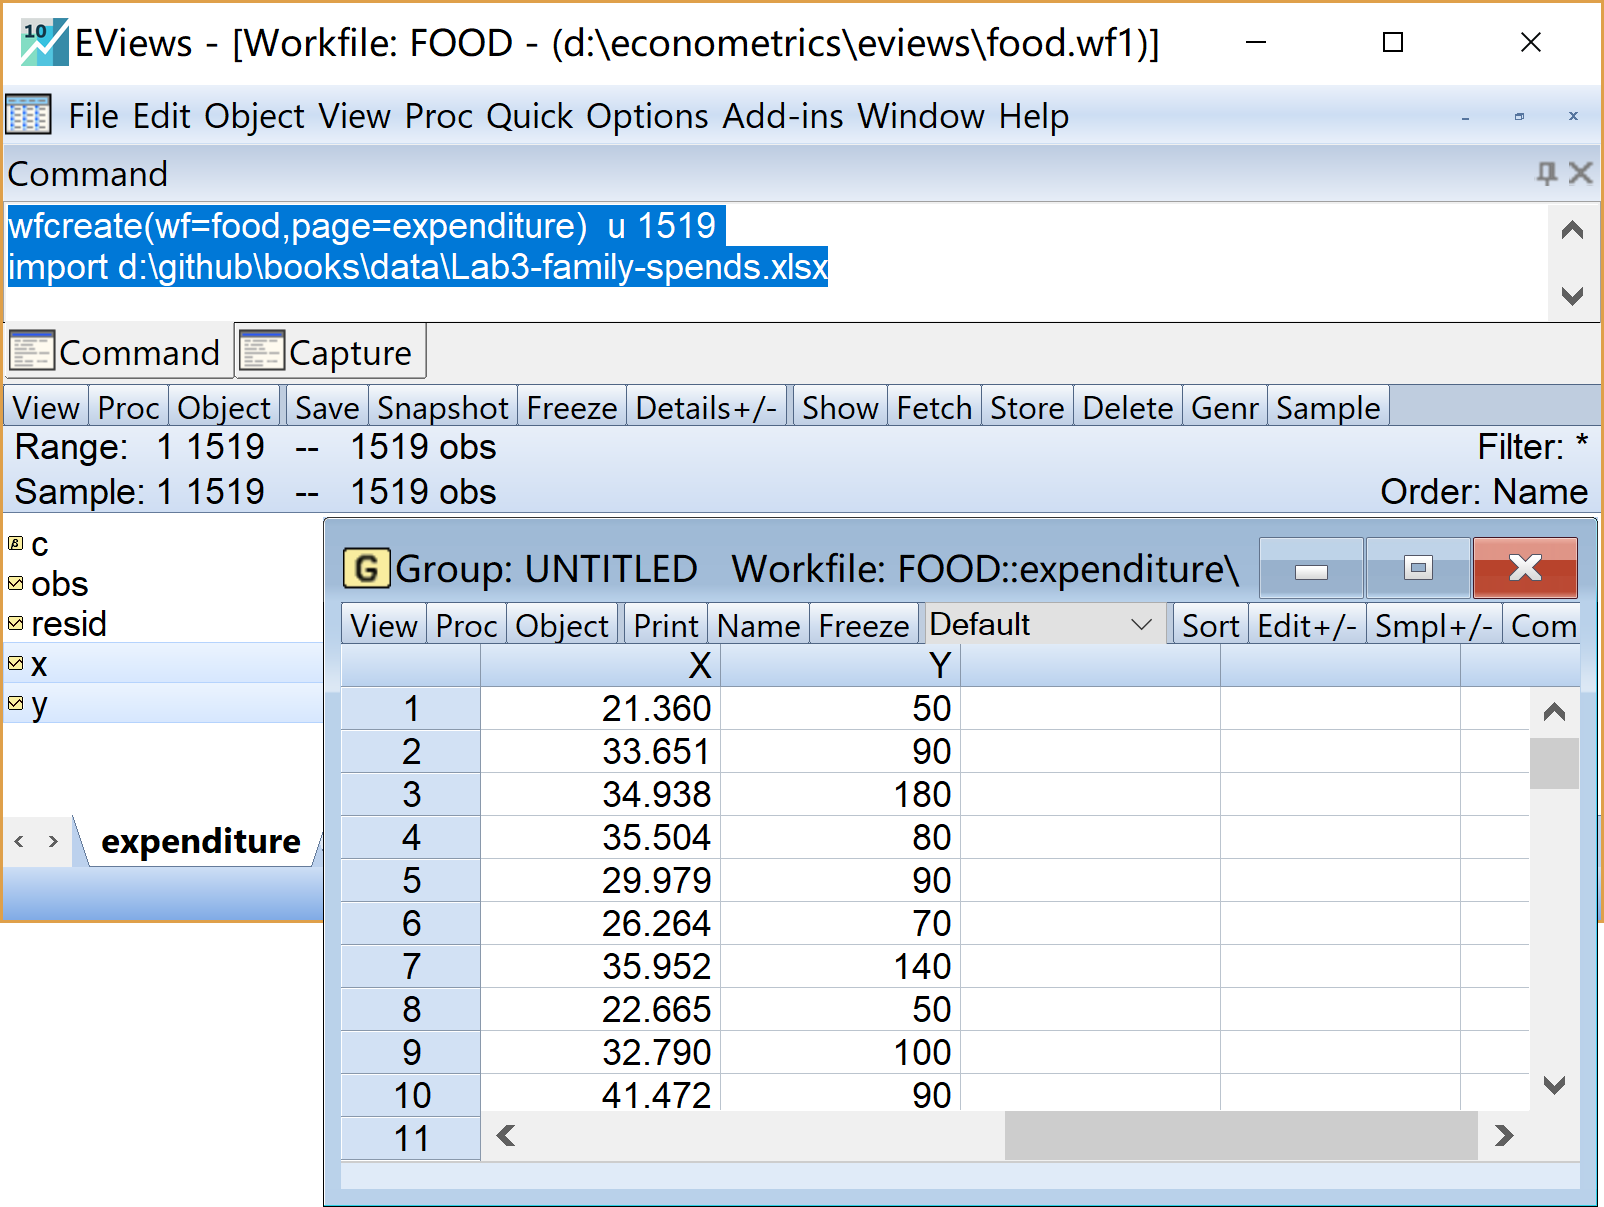Click the x series icon in workfile
Viewport: 1604px width, 1207px height.
click(x=15, y=663)
